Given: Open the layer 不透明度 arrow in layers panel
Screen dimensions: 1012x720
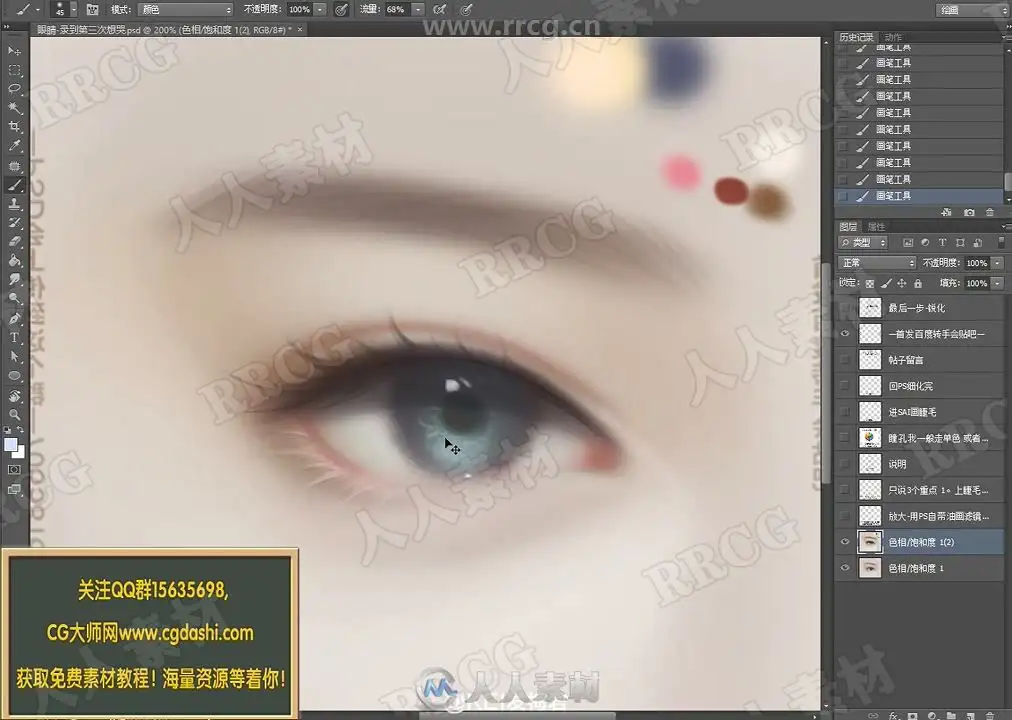Looking at the screenshot, I should (x=998, y=263).
